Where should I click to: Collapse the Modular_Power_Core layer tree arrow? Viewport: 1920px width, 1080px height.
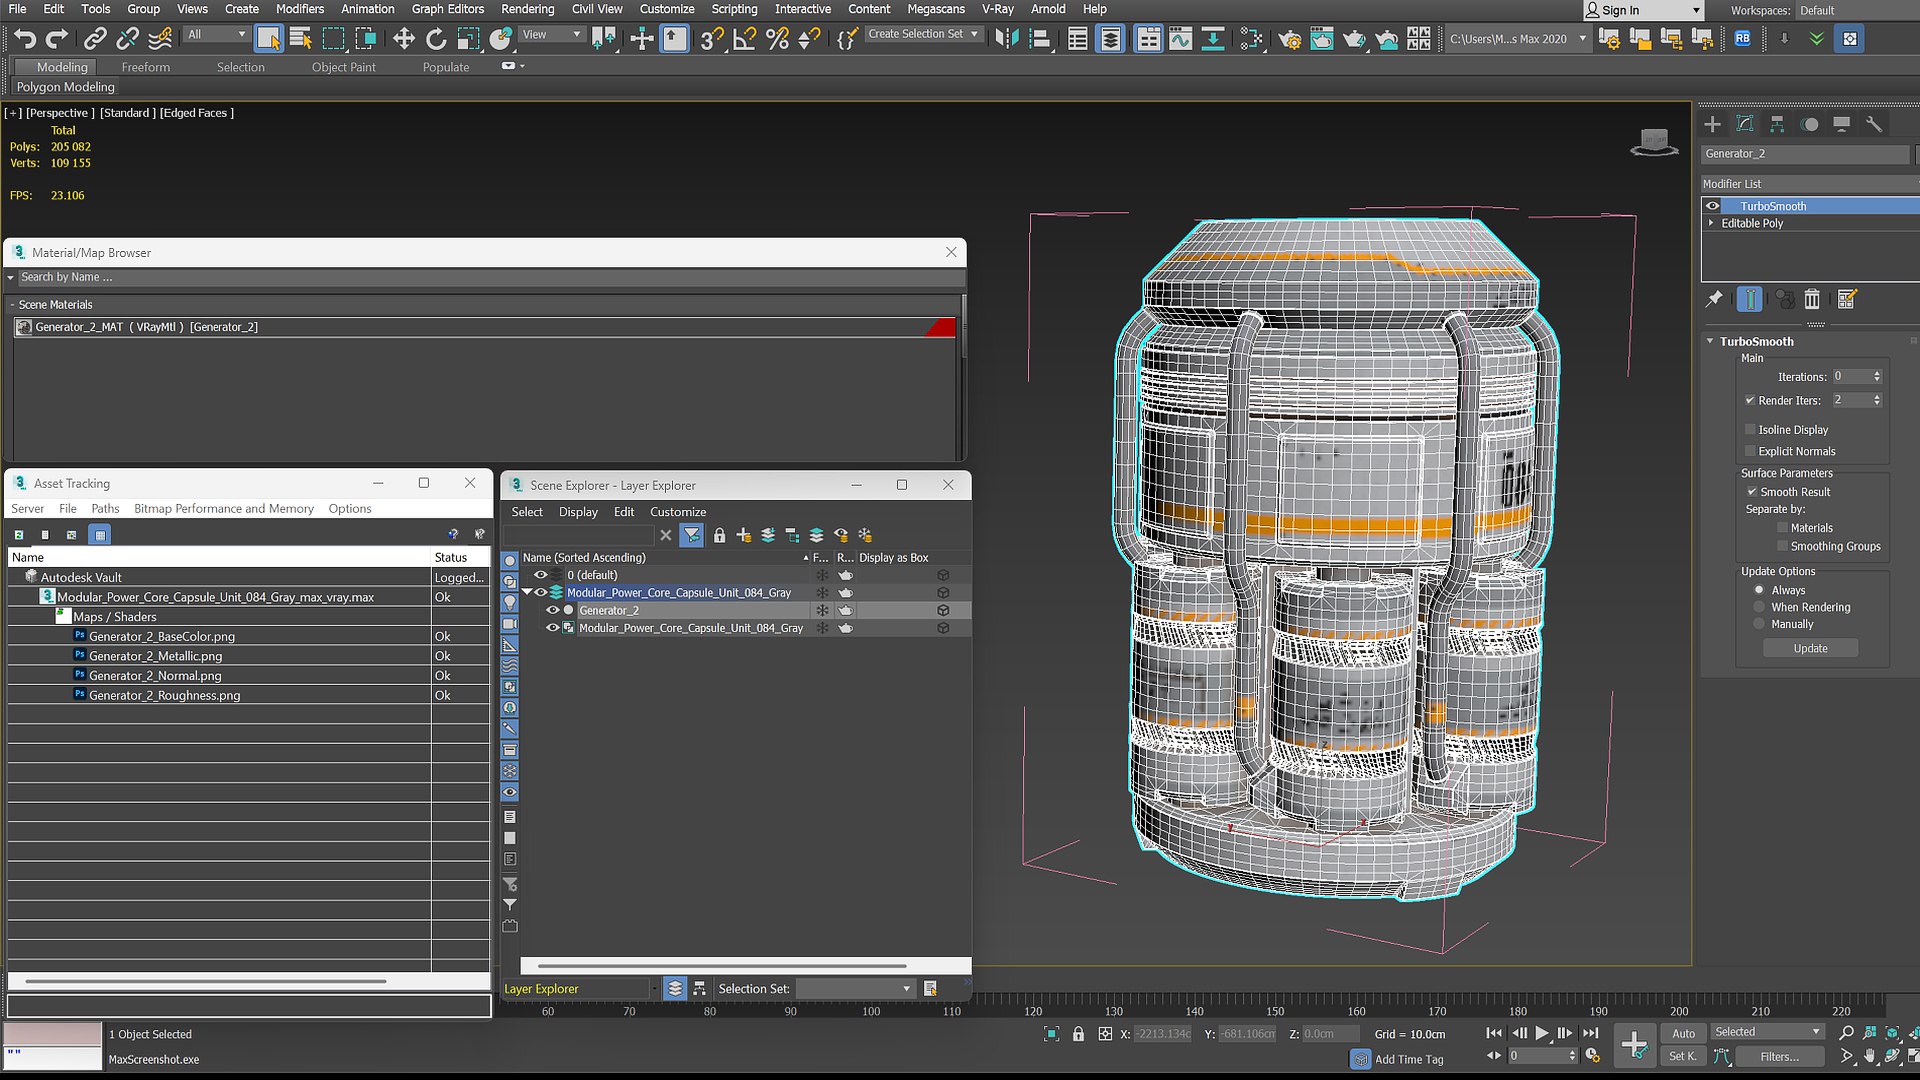click(x=527, y=592)
